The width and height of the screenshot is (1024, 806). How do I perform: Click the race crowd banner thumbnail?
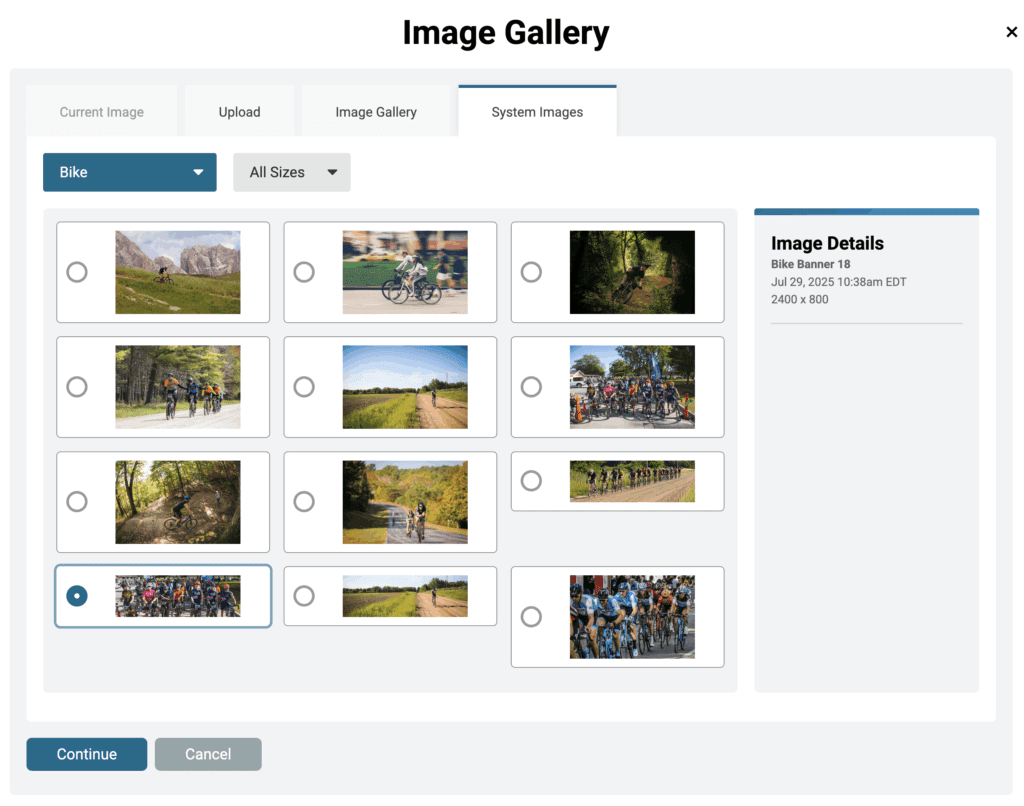[x=178, y=596]
